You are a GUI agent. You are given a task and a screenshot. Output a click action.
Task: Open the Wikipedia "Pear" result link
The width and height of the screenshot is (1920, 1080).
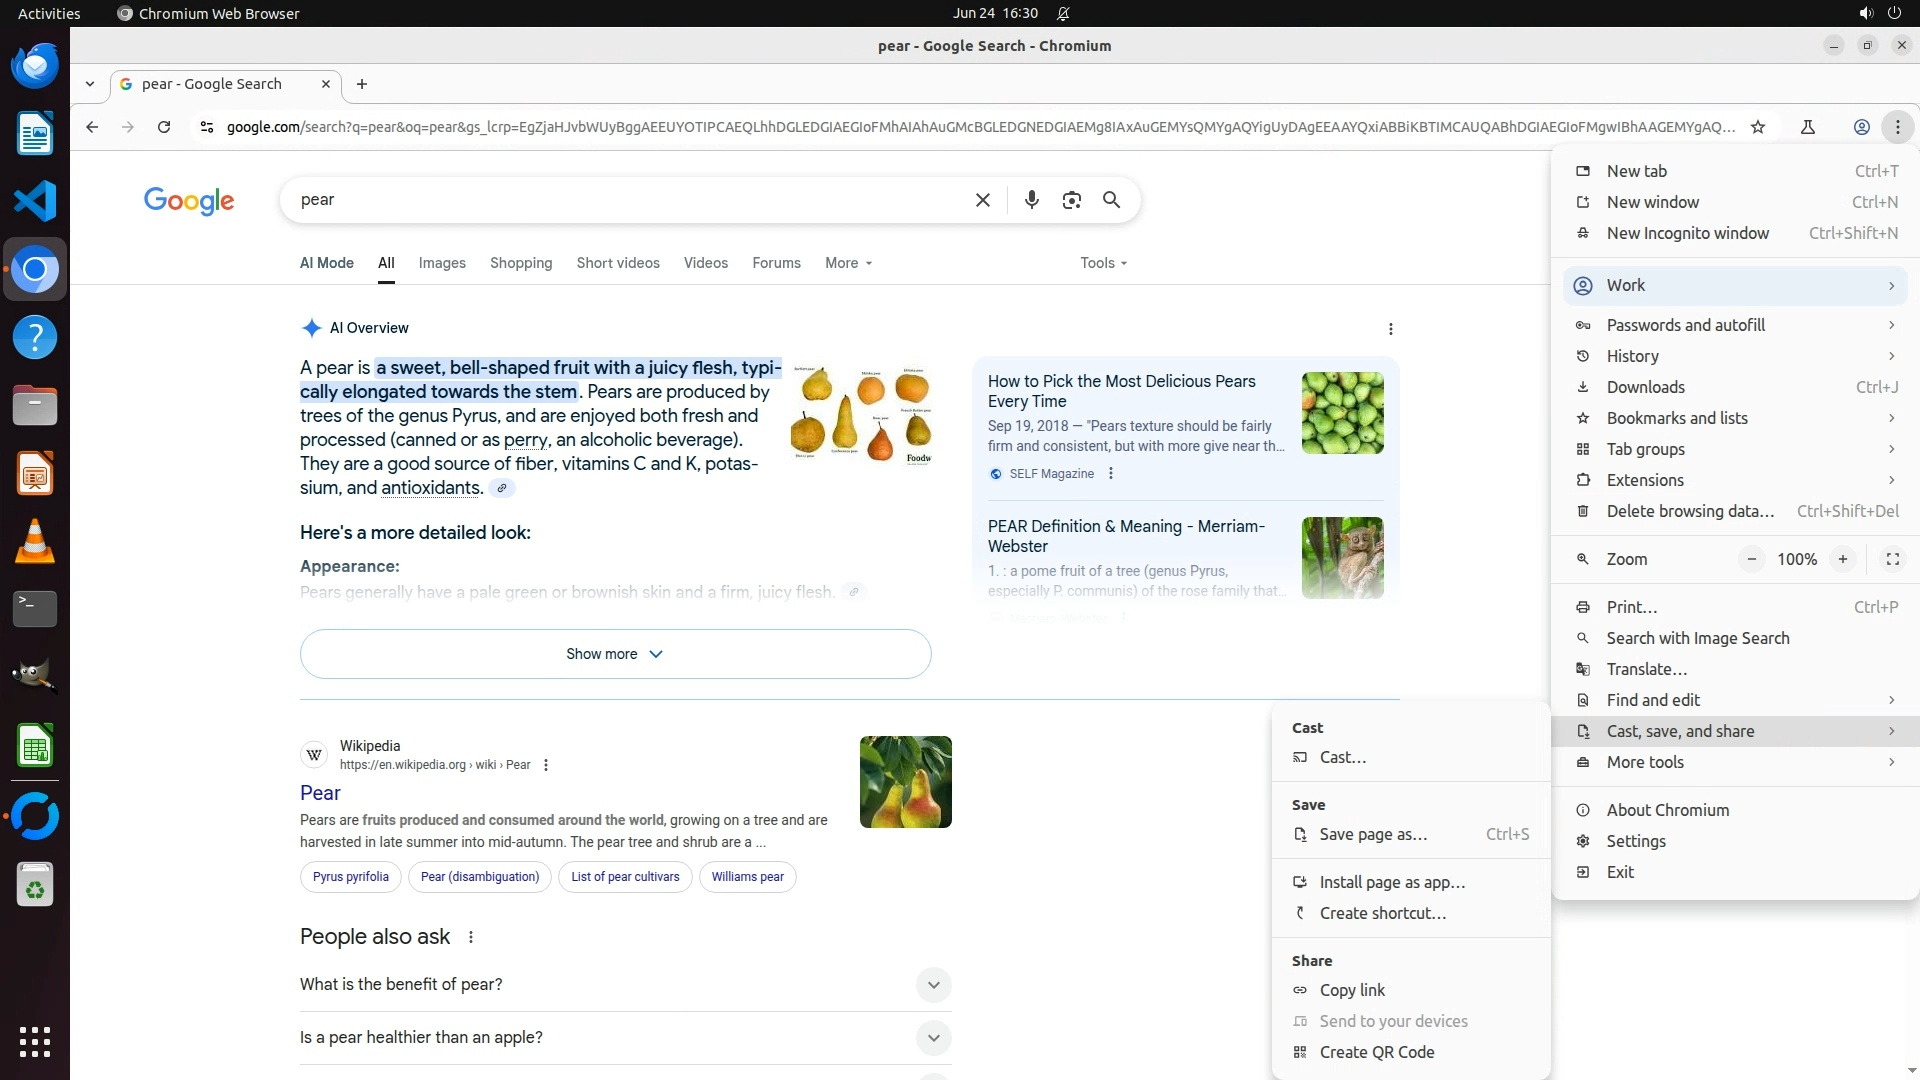[320, 793]
